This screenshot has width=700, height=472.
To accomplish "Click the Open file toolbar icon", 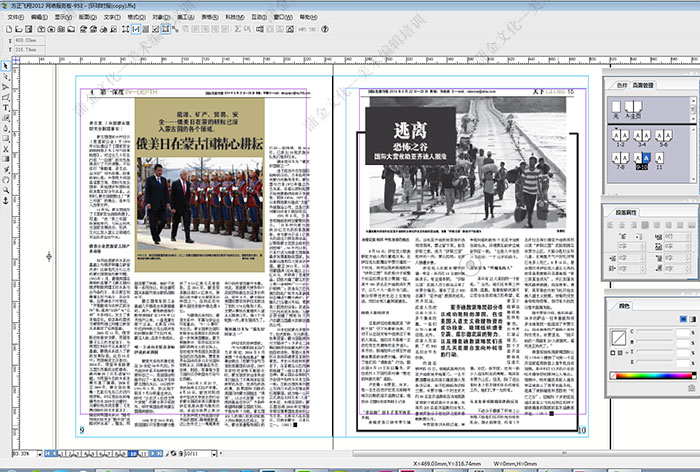I will 18,29.
